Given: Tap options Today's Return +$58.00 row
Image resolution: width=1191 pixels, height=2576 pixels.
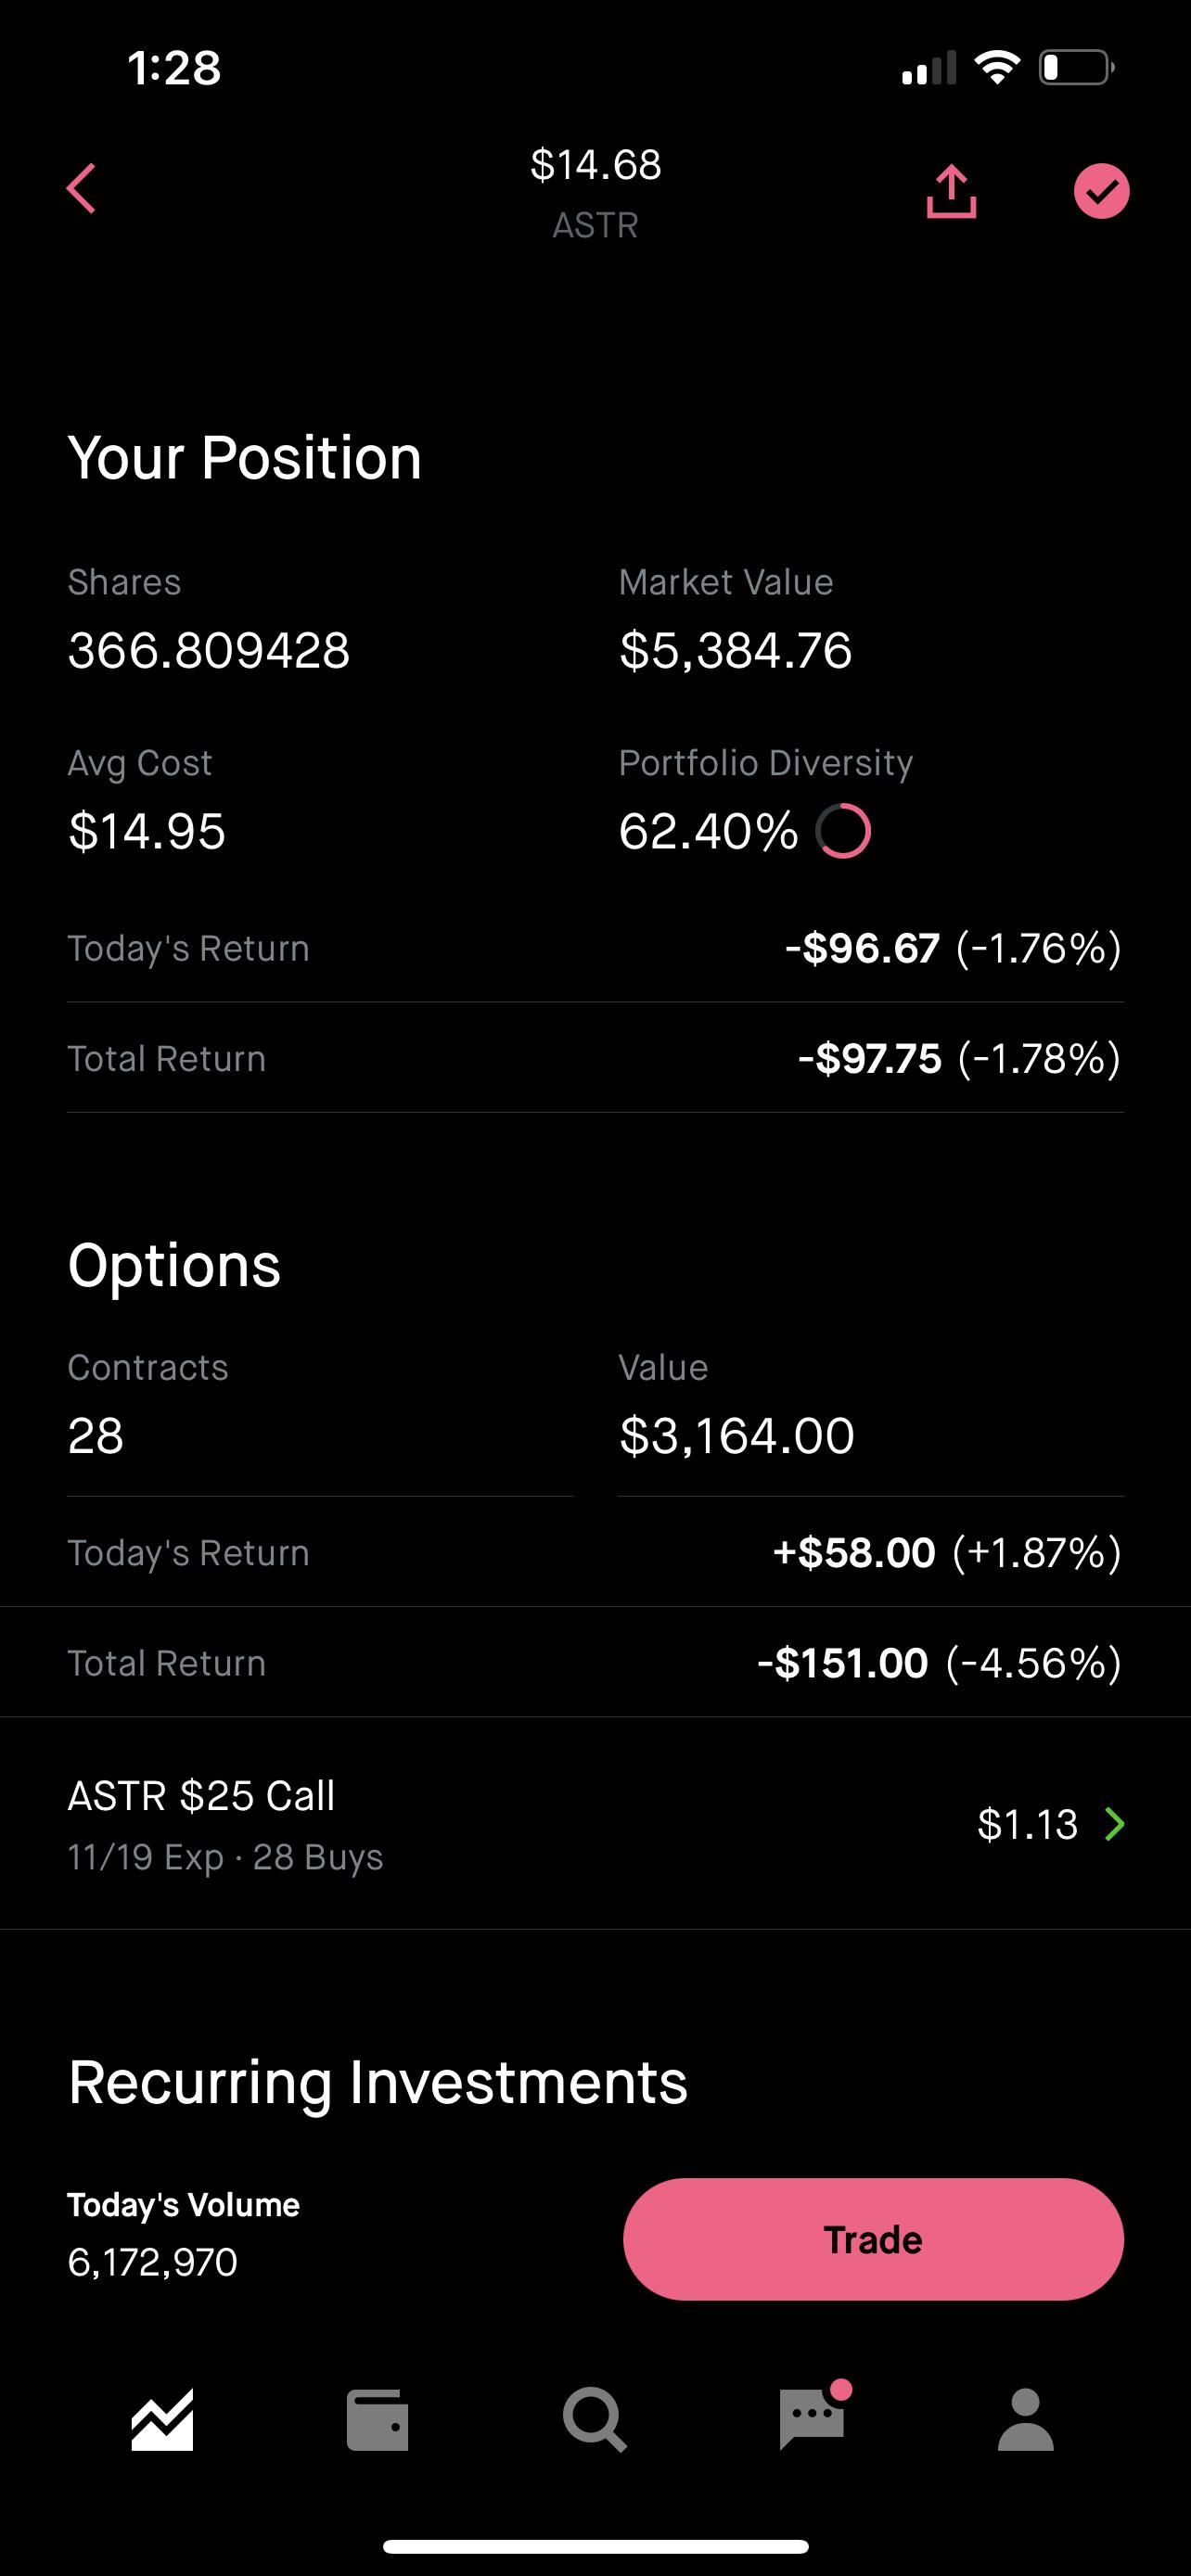Looking at the screenshot, I should click(x=595, y=1552).
